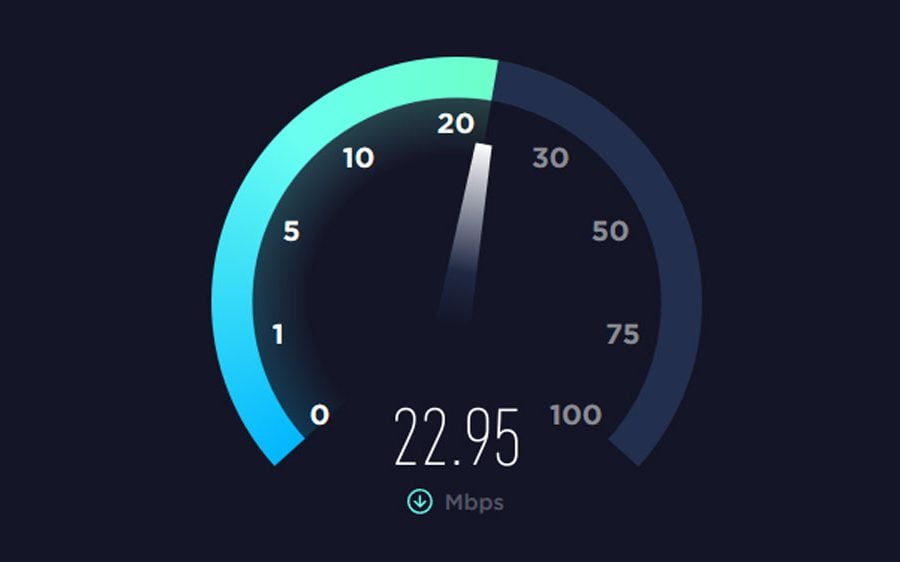Click the 22.95 speed readout
This screenshot has height=562, width=900.
click(456, 437)
